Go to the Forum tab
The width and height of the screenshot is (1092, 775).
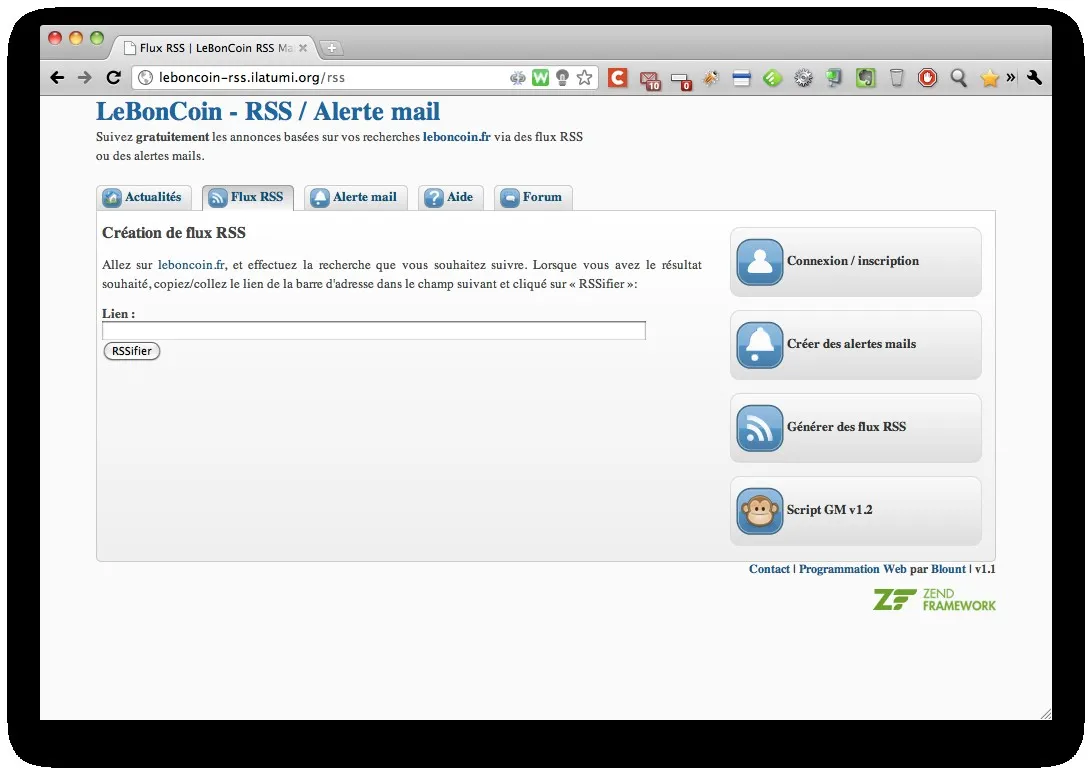click(x=533, y=198)
